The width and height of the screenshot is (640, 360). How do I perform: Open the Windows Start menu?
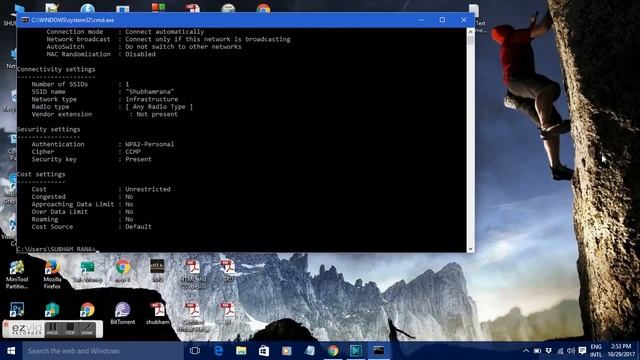(11, 351)
